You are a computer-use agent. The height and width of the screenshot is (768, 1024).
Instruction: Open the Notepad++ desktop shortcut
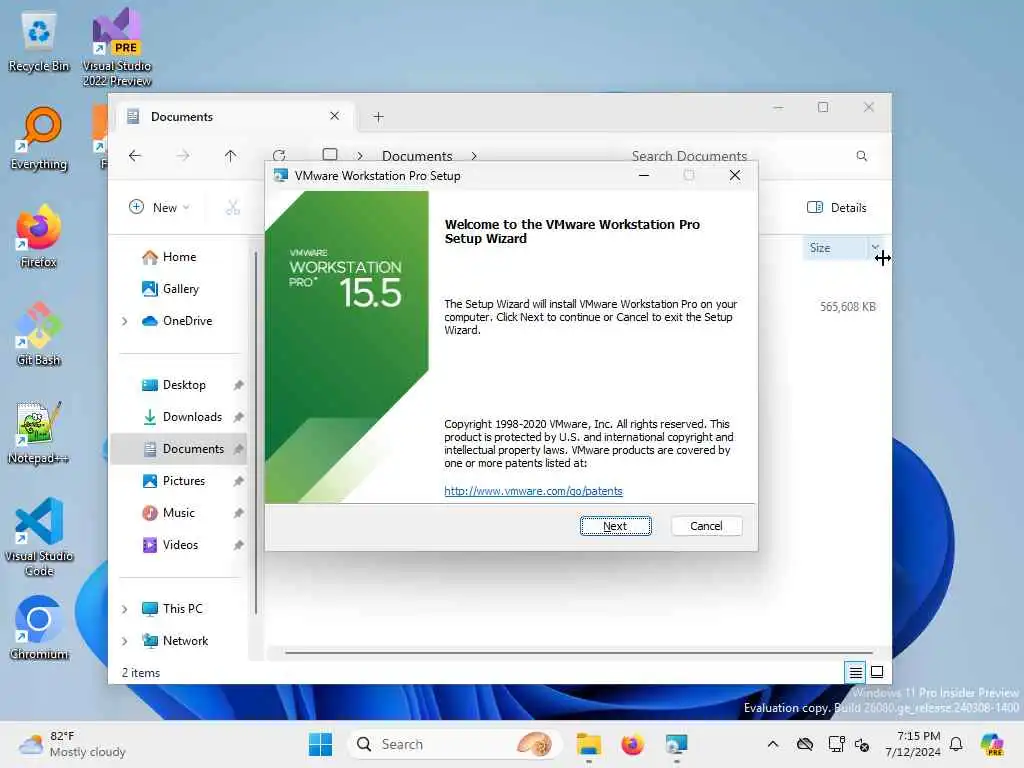(39, 432)
